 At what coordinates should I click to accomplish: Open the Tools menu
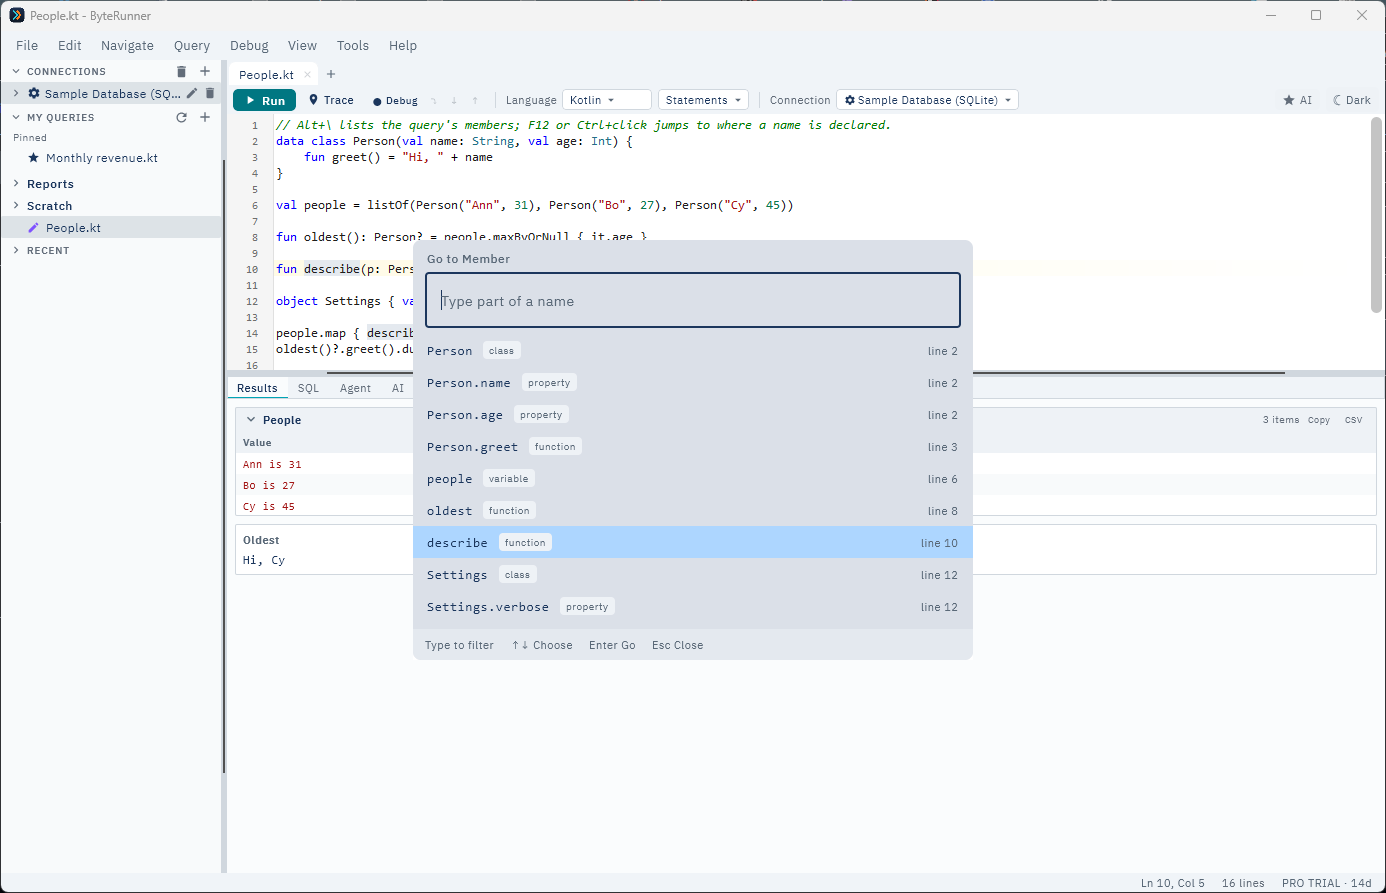[353, 45]
